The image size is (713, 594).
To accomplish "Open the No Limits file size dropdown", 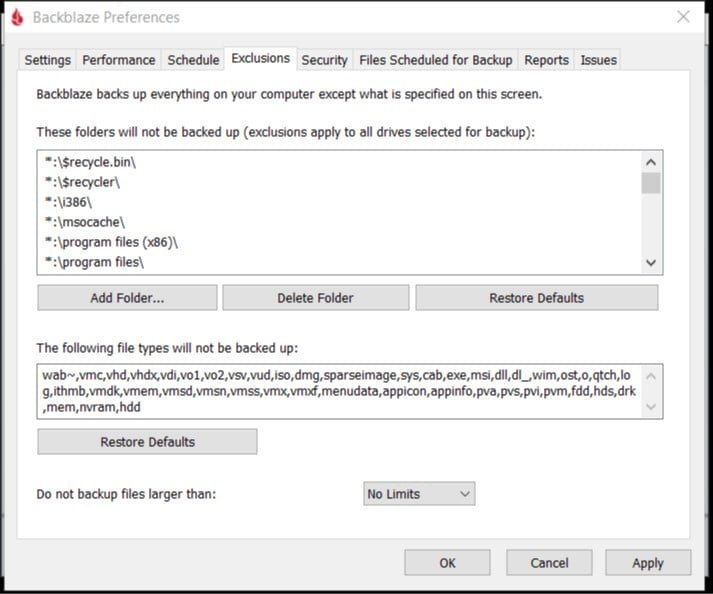I will pos(419,494).
